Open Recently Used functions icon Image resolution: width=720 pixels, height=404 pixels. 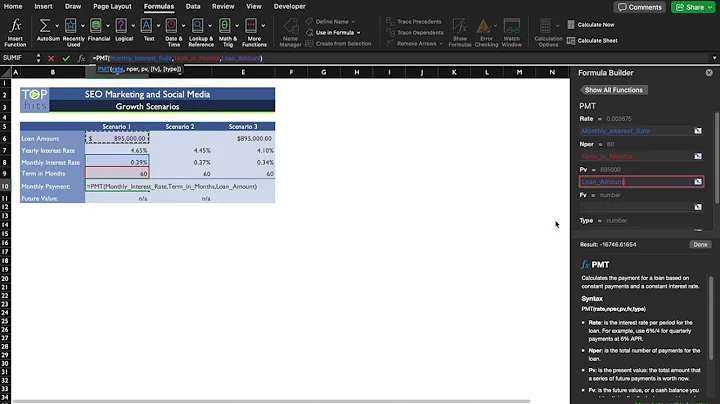(70, 26)
